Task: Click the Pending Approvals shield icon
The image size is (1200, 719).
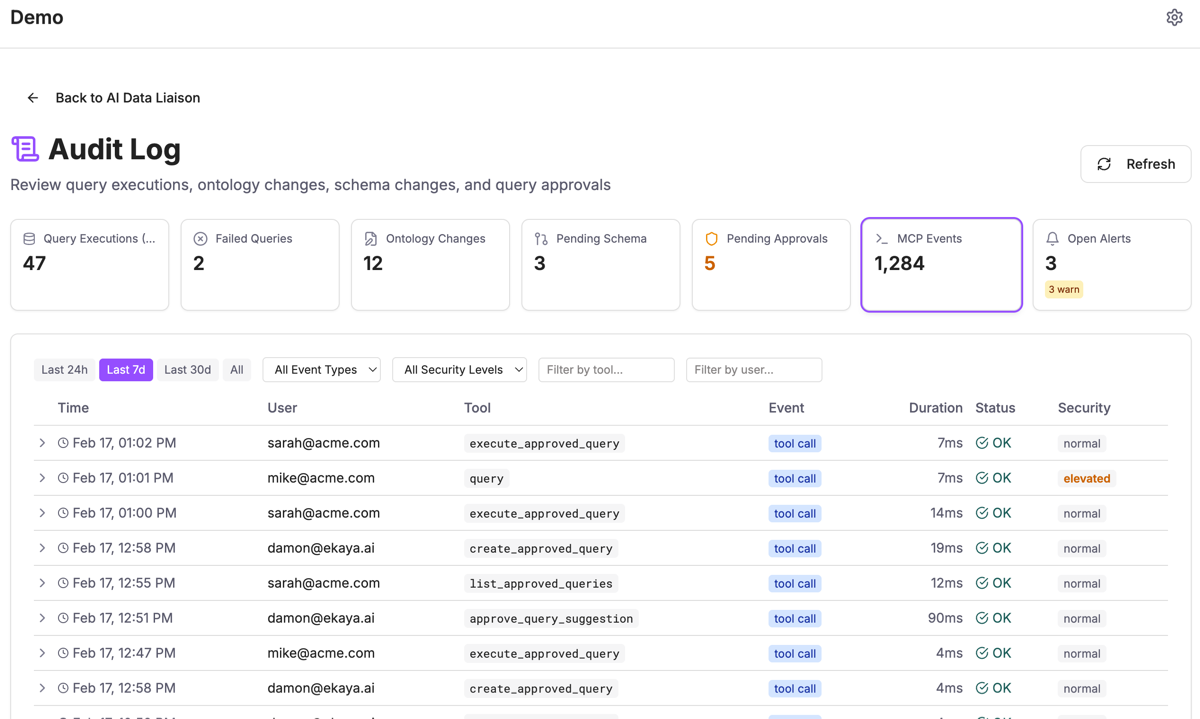Action: [711, 238]
